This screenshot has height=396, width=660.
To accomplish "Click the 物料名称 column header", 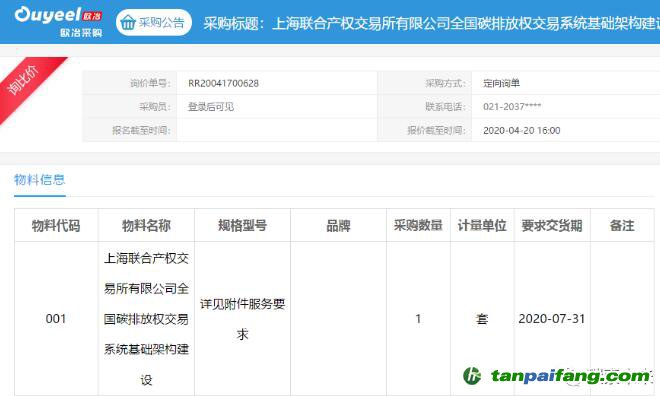I will 146,226.
